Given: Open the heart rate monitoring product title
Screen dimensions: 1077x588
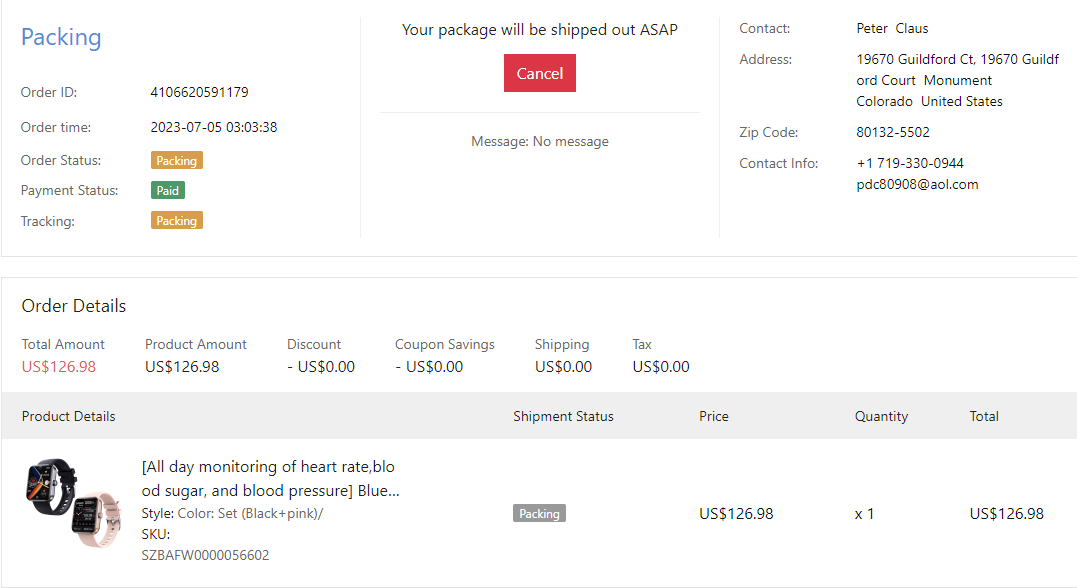Looking at the screenshot, I should [270, 479].
